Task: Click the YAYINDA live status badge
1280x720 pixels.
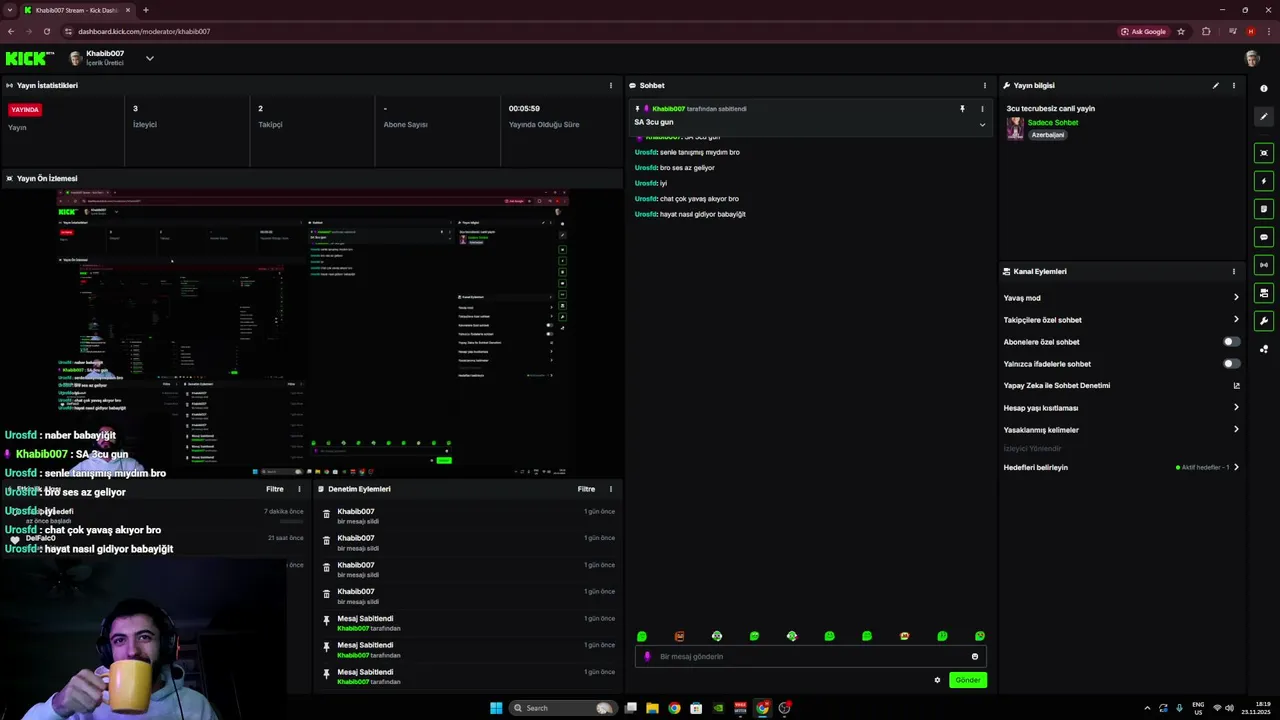Action: pyautogui.click(x=25, y=109)
